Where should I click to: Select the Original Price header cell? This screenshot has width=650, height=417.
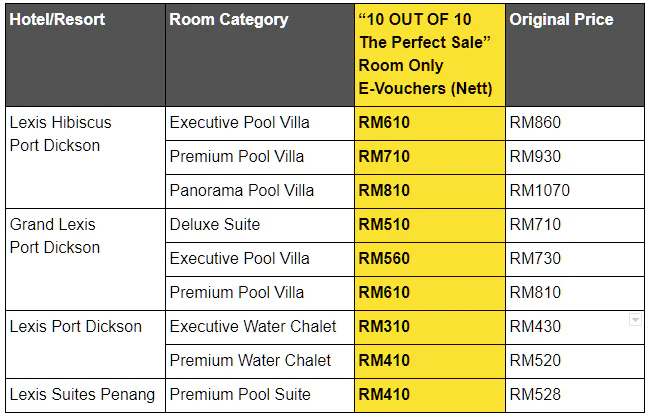coord(575,55)
